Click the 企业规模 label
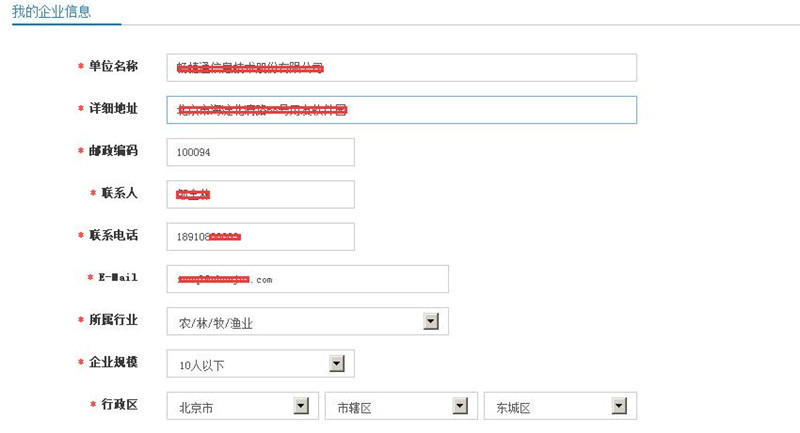Viewport: 800px width, 433px height. [x=113, y=362]
